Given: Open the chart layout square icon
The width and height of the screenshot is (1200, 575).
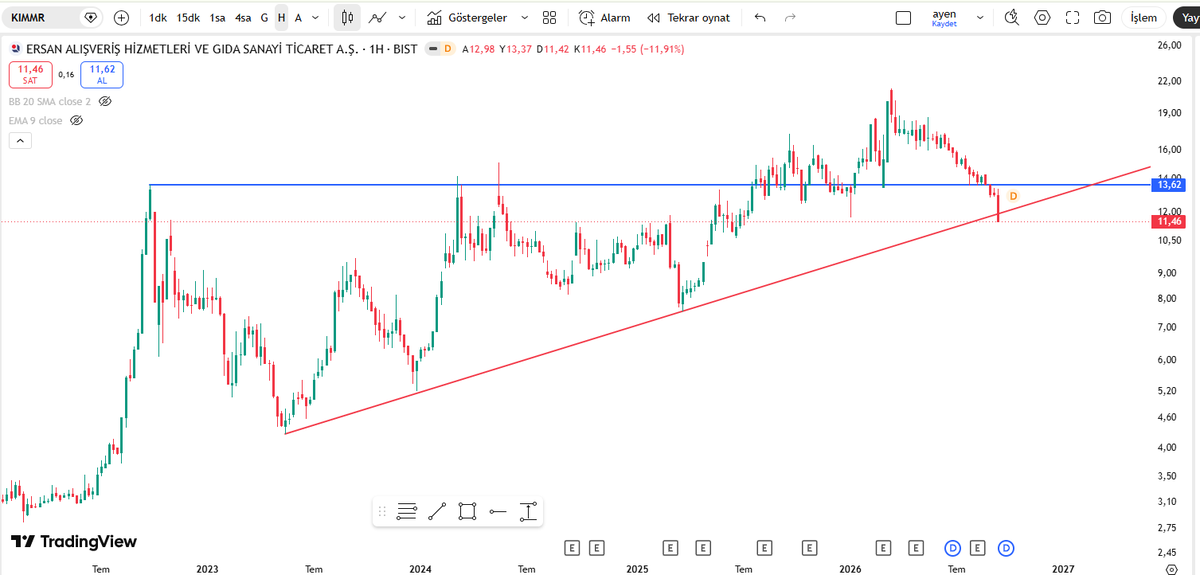Looking at the screenshot, I should pyautogui.click(x=903, y=17).
